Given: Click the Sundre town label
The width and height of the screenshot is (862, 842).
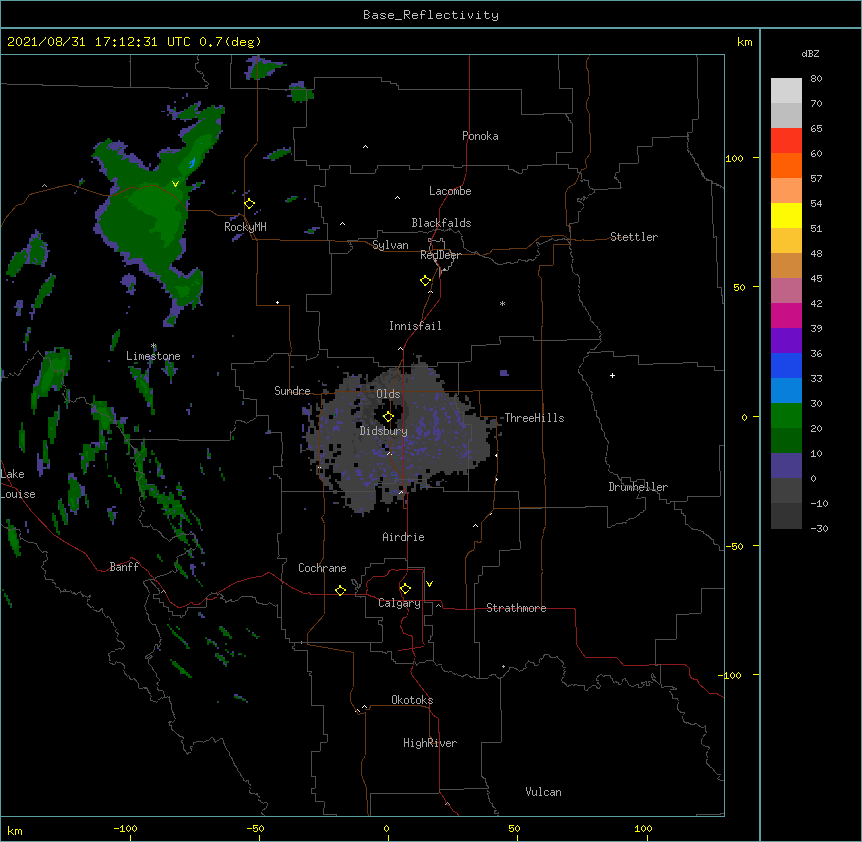Looking at the screenshot, I should (292, 391).
